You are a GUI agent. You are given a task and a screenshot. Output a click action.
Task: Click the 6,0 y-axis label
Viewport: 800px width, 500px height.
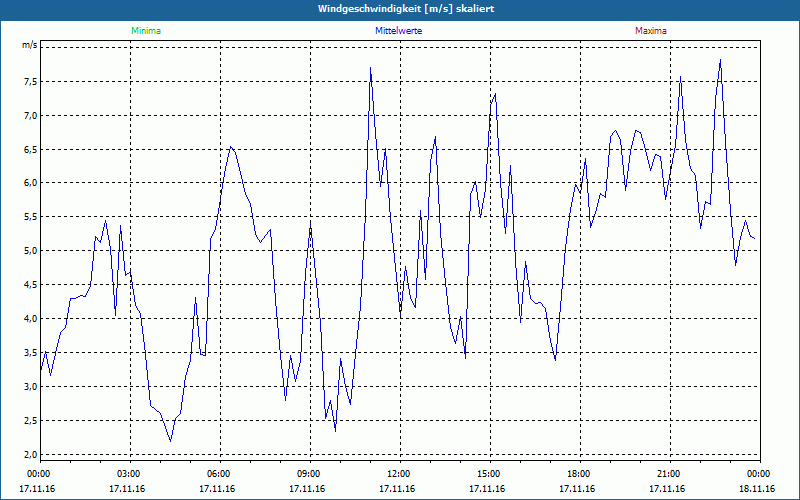click(30, 183)
